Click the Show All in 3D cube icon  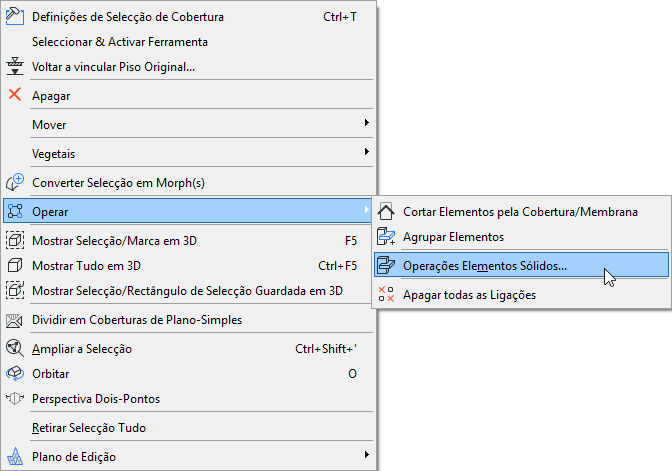pos(15,266)
